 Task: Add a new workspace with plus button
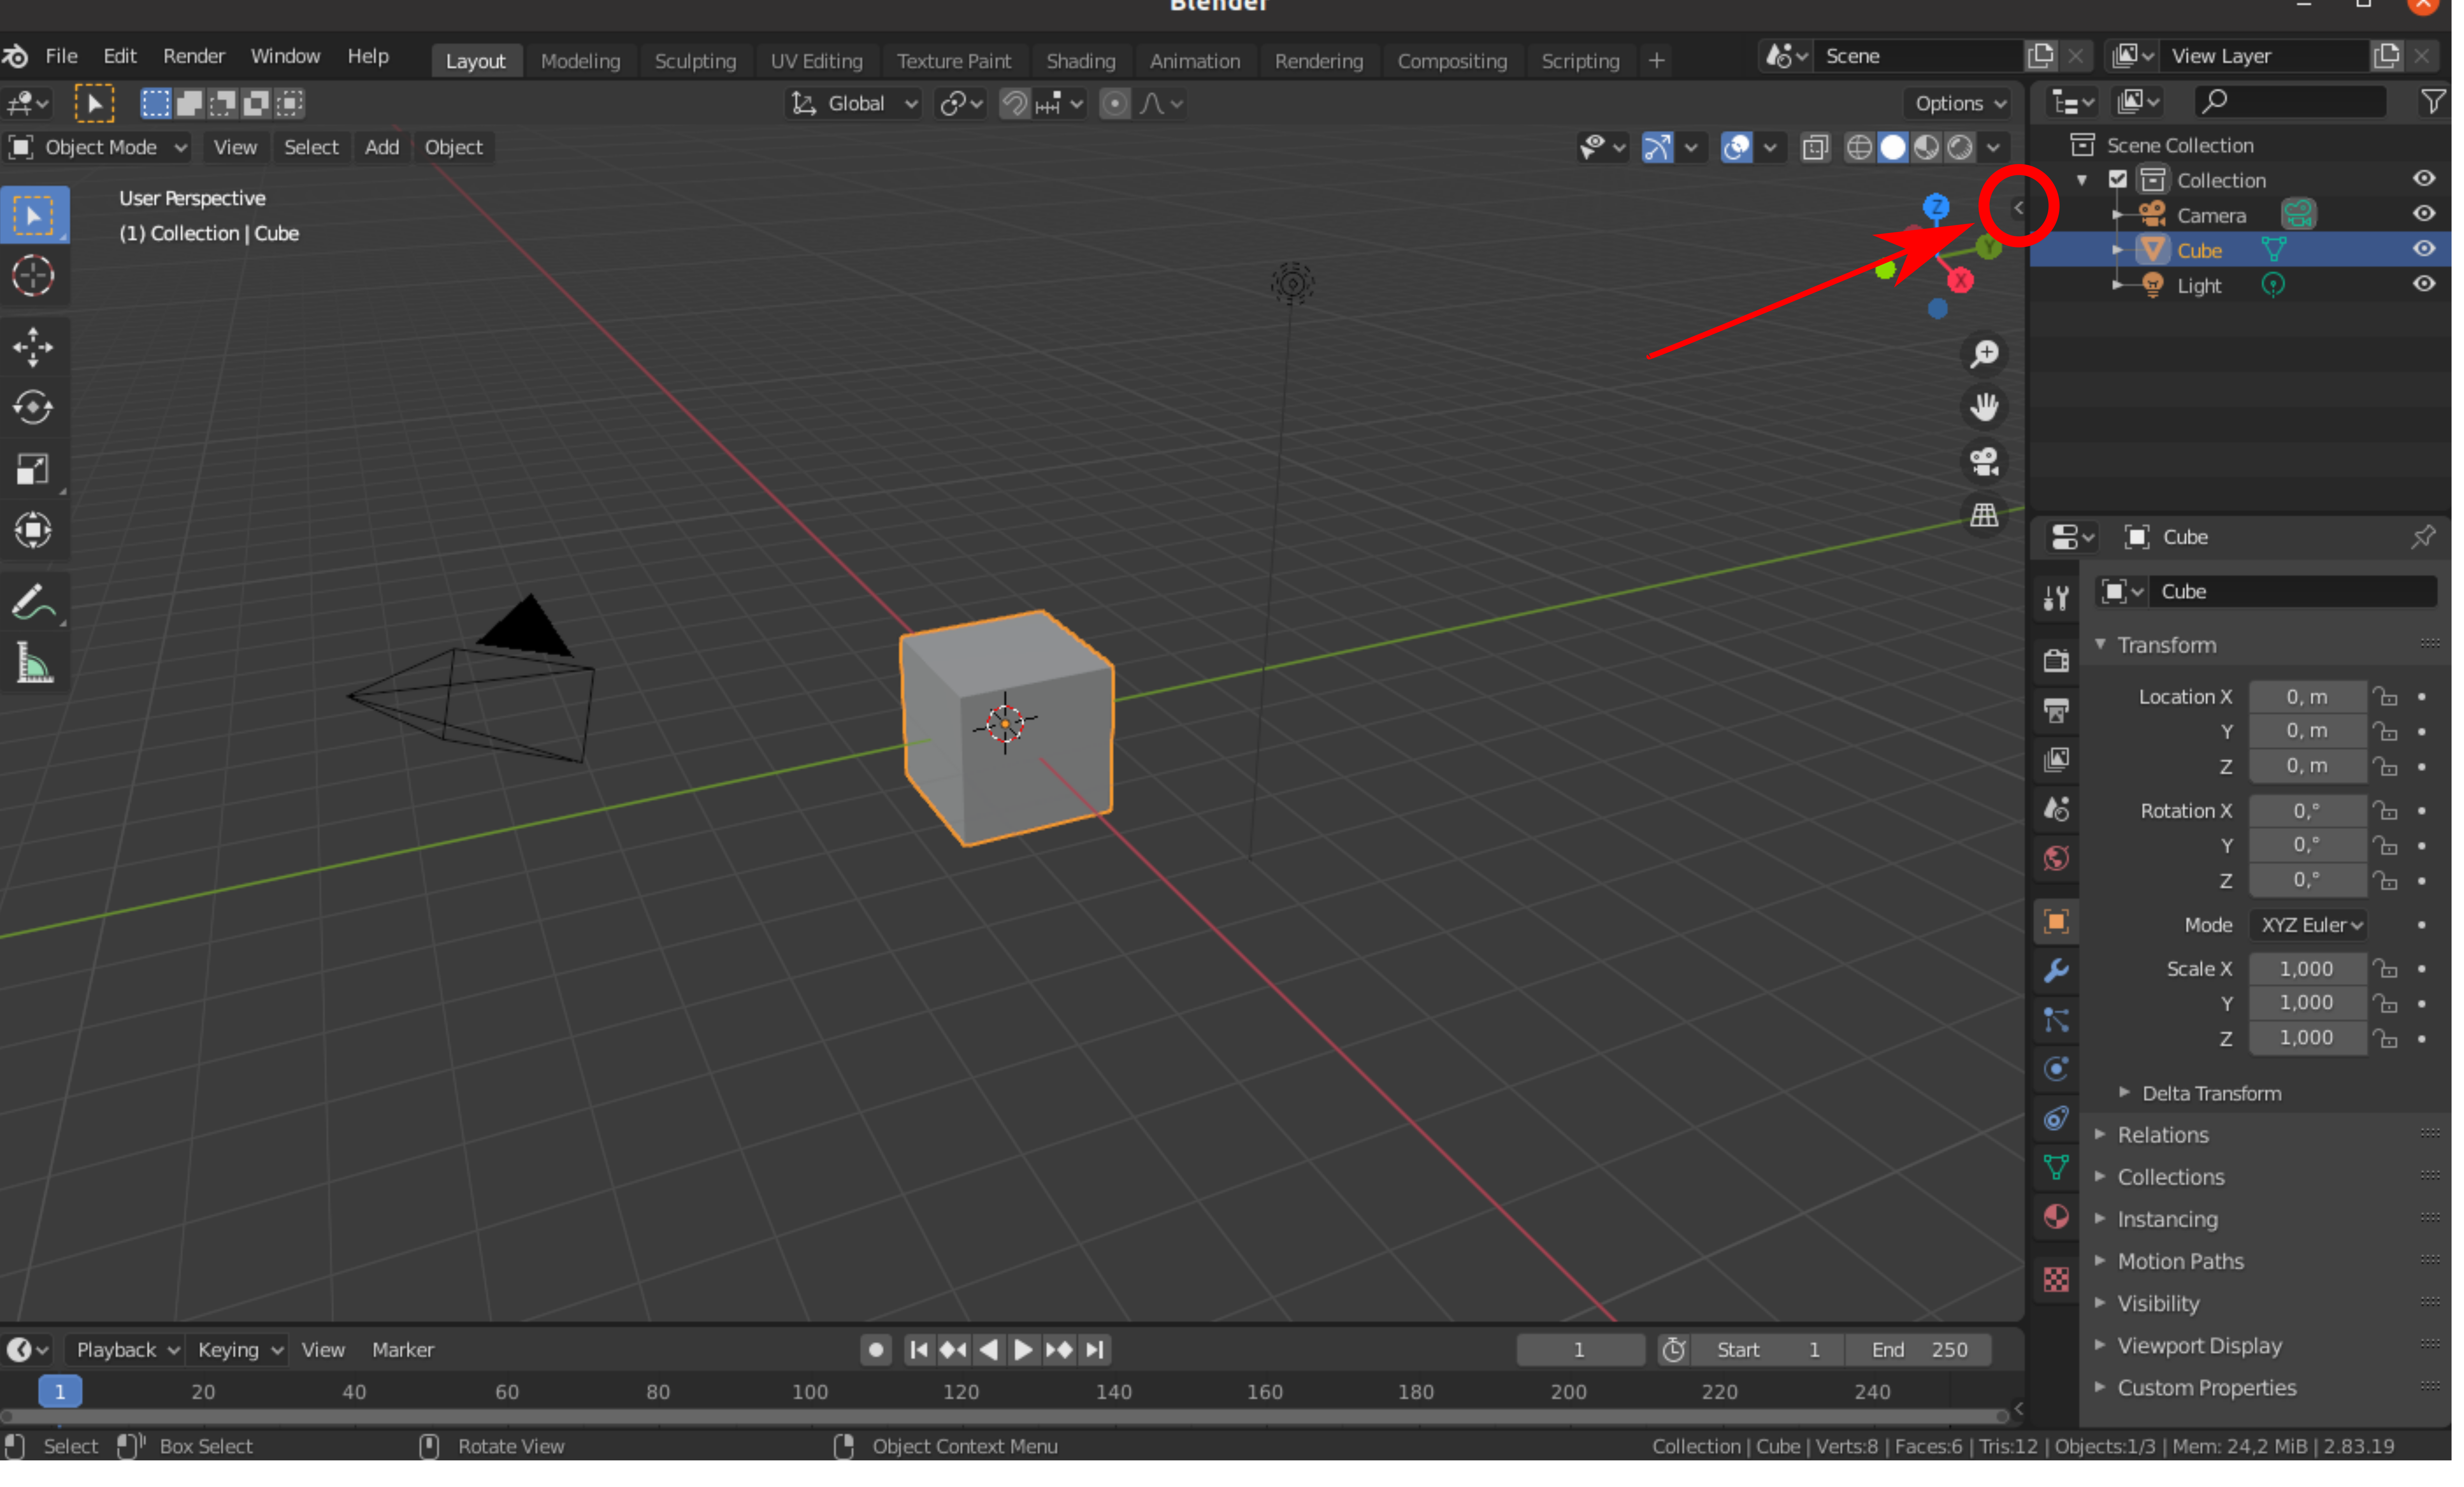[x=1656, y=61]
